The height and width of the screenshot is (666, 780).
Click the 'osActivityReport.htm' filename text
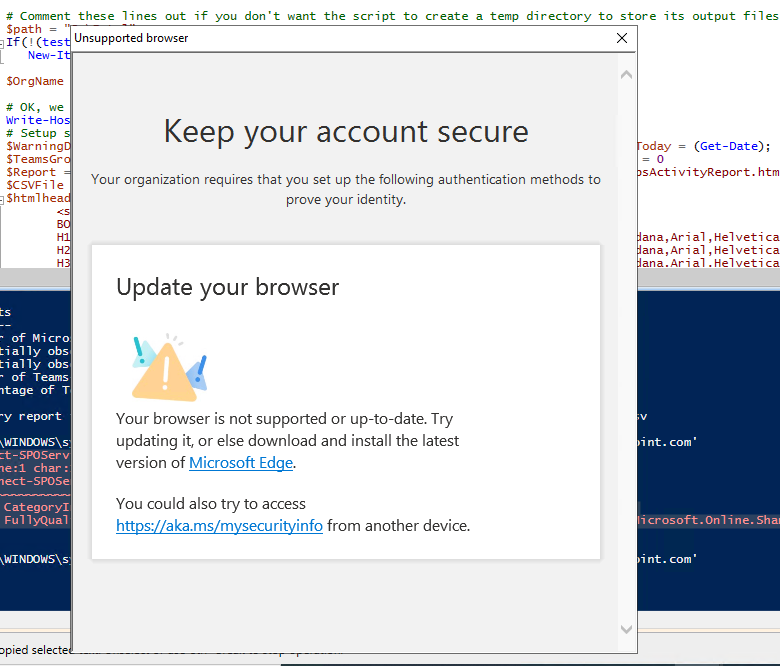708,172
